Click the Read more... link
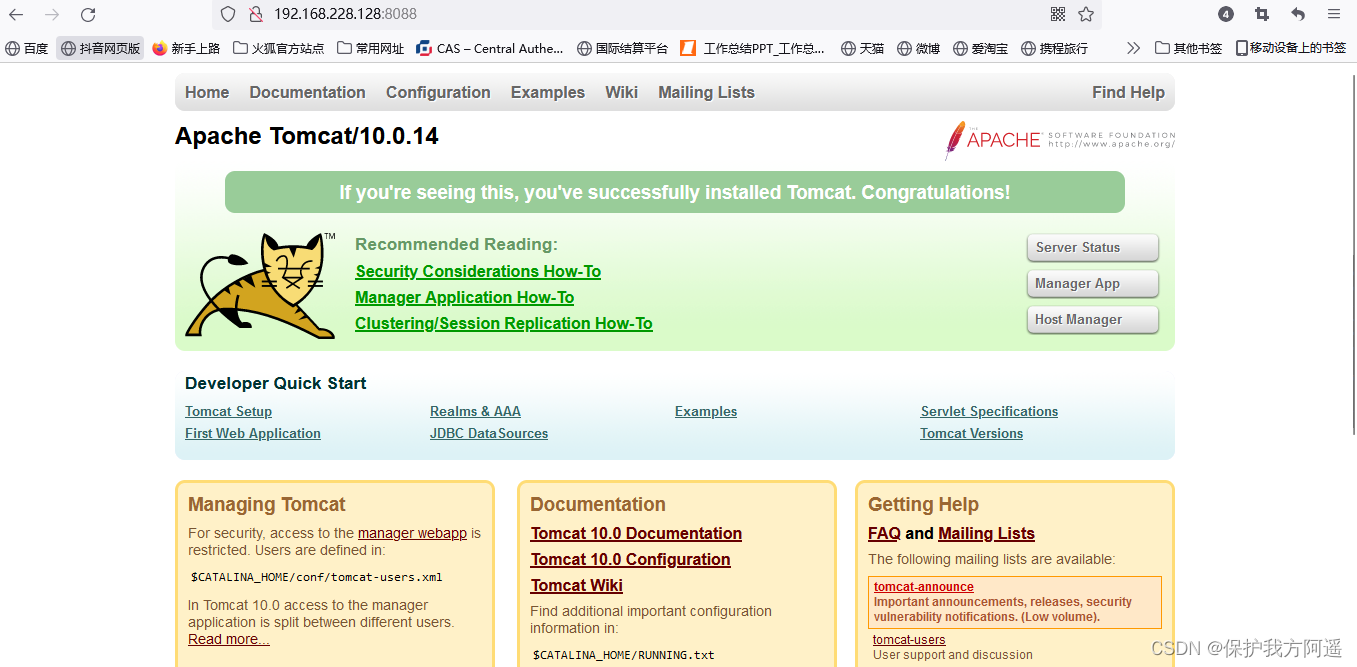Screen dimensions: 1357x667 pyautogui.click(x=229, y=639)
